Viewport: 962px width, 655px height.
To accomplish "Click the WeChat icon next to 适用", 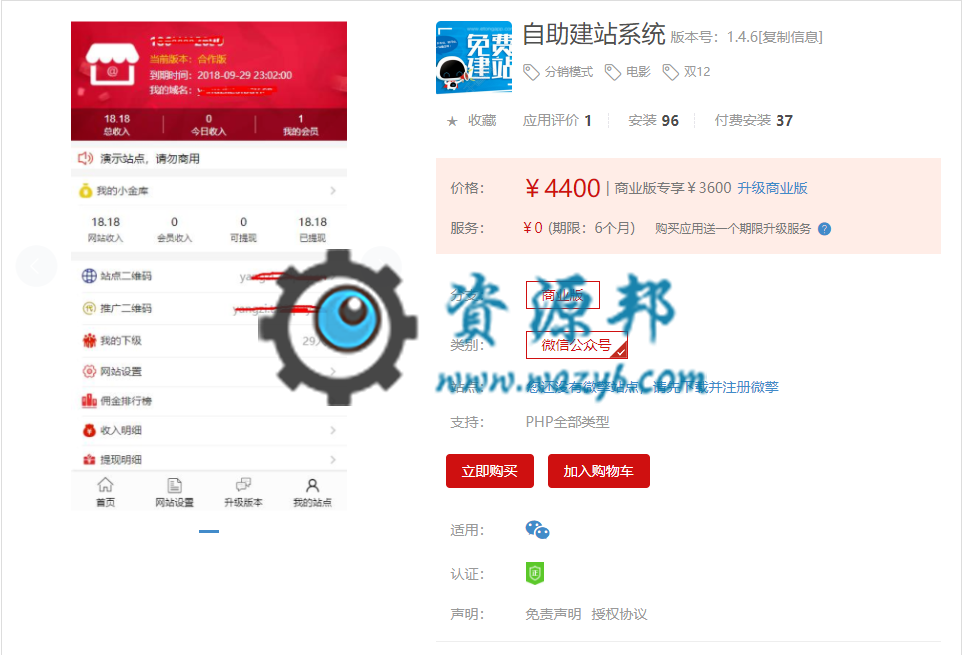I will pyautogui.click(x=537, y=530).
